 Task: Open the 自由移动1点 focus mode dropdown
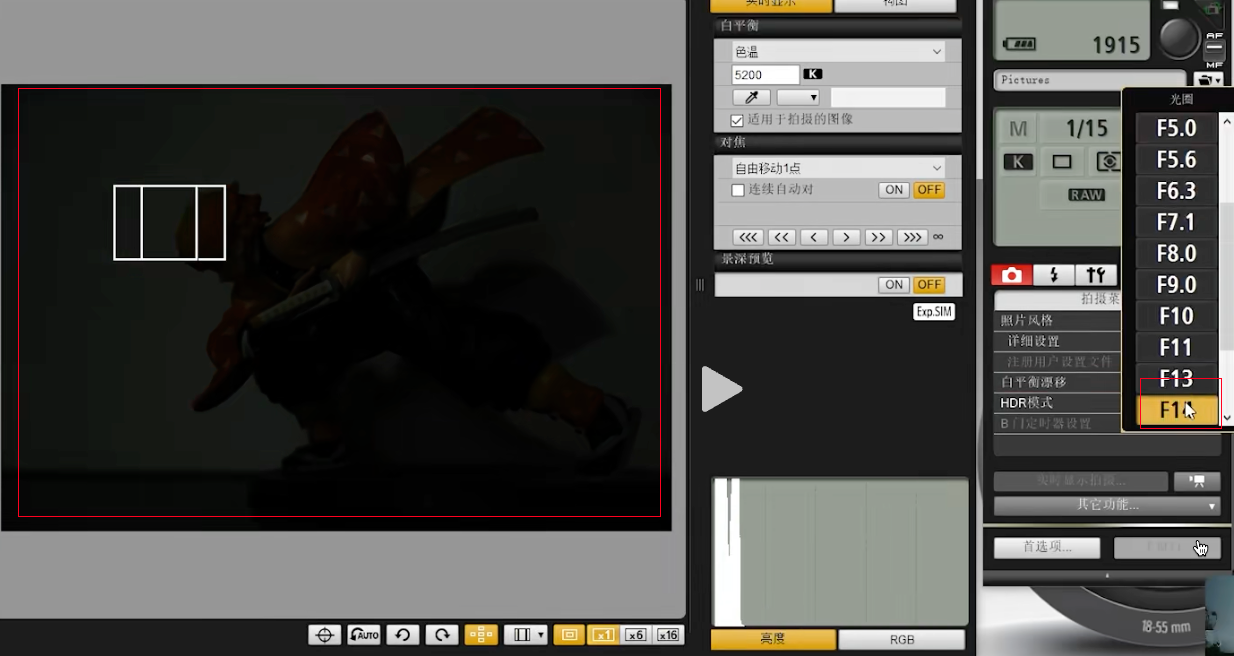838,168
